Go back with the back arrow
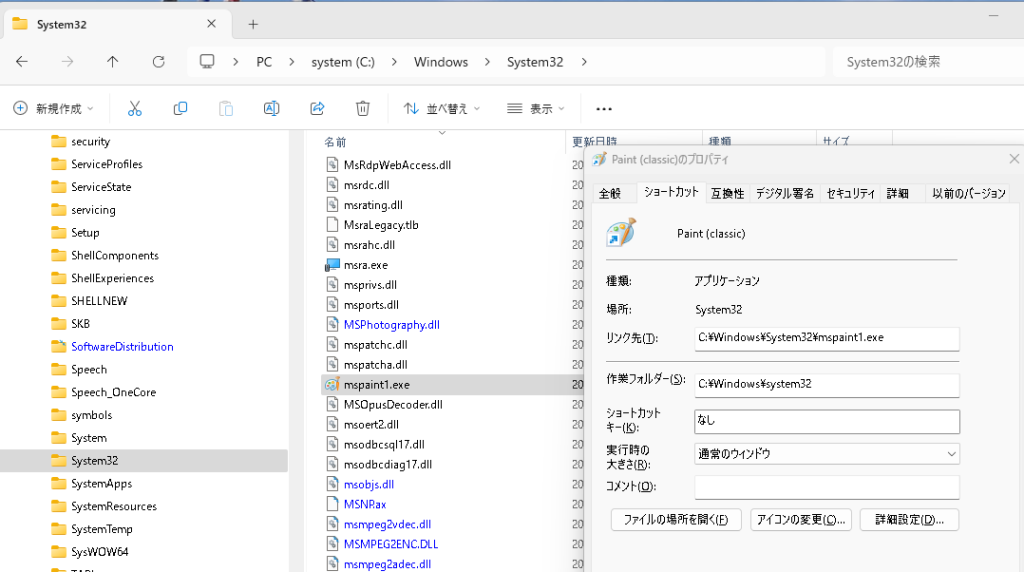The height and width of the screenshot is (572, 1024). [x=22, y=61]
